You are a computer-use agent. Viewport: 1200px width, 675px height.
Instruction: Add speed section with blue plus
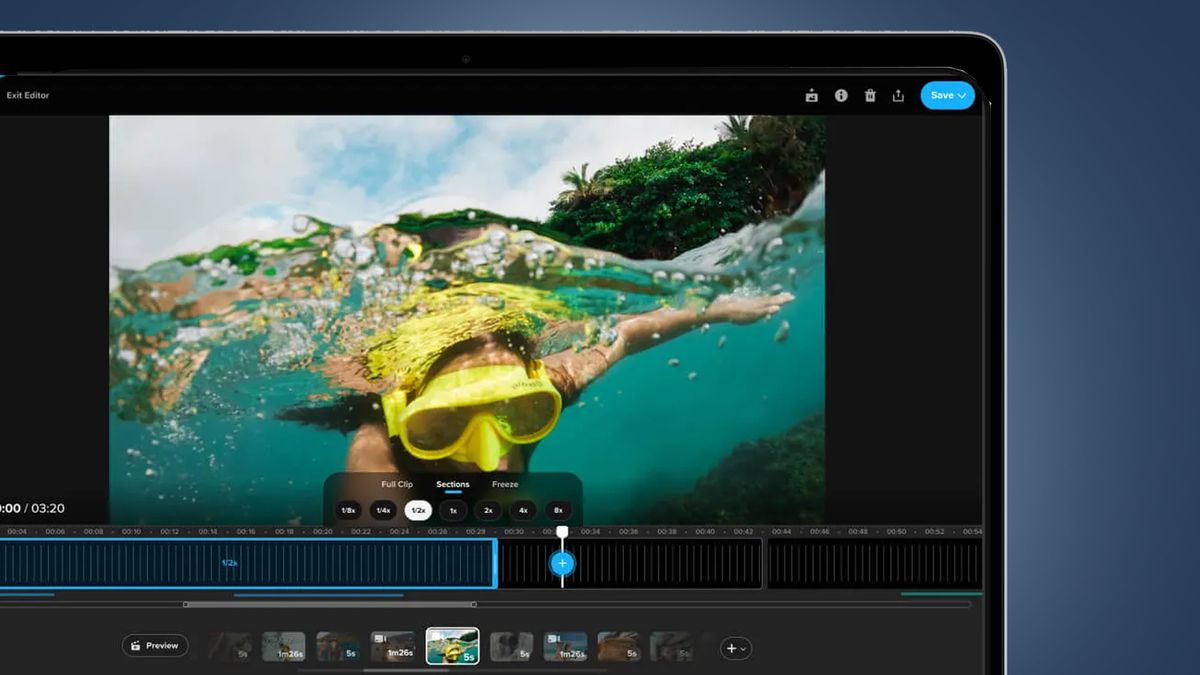coord(562,563)
